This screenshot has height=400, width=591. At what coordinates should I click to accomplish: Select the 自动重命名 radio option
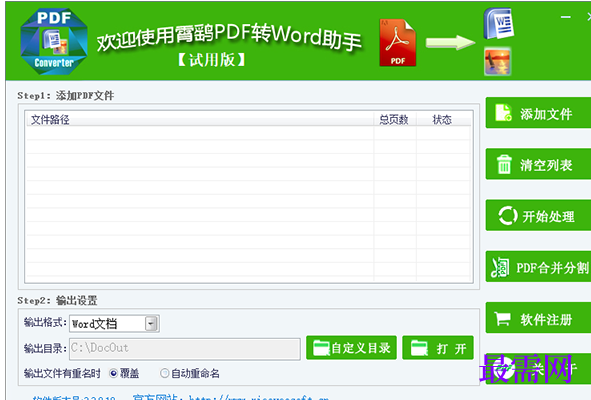tap(164, 373)
